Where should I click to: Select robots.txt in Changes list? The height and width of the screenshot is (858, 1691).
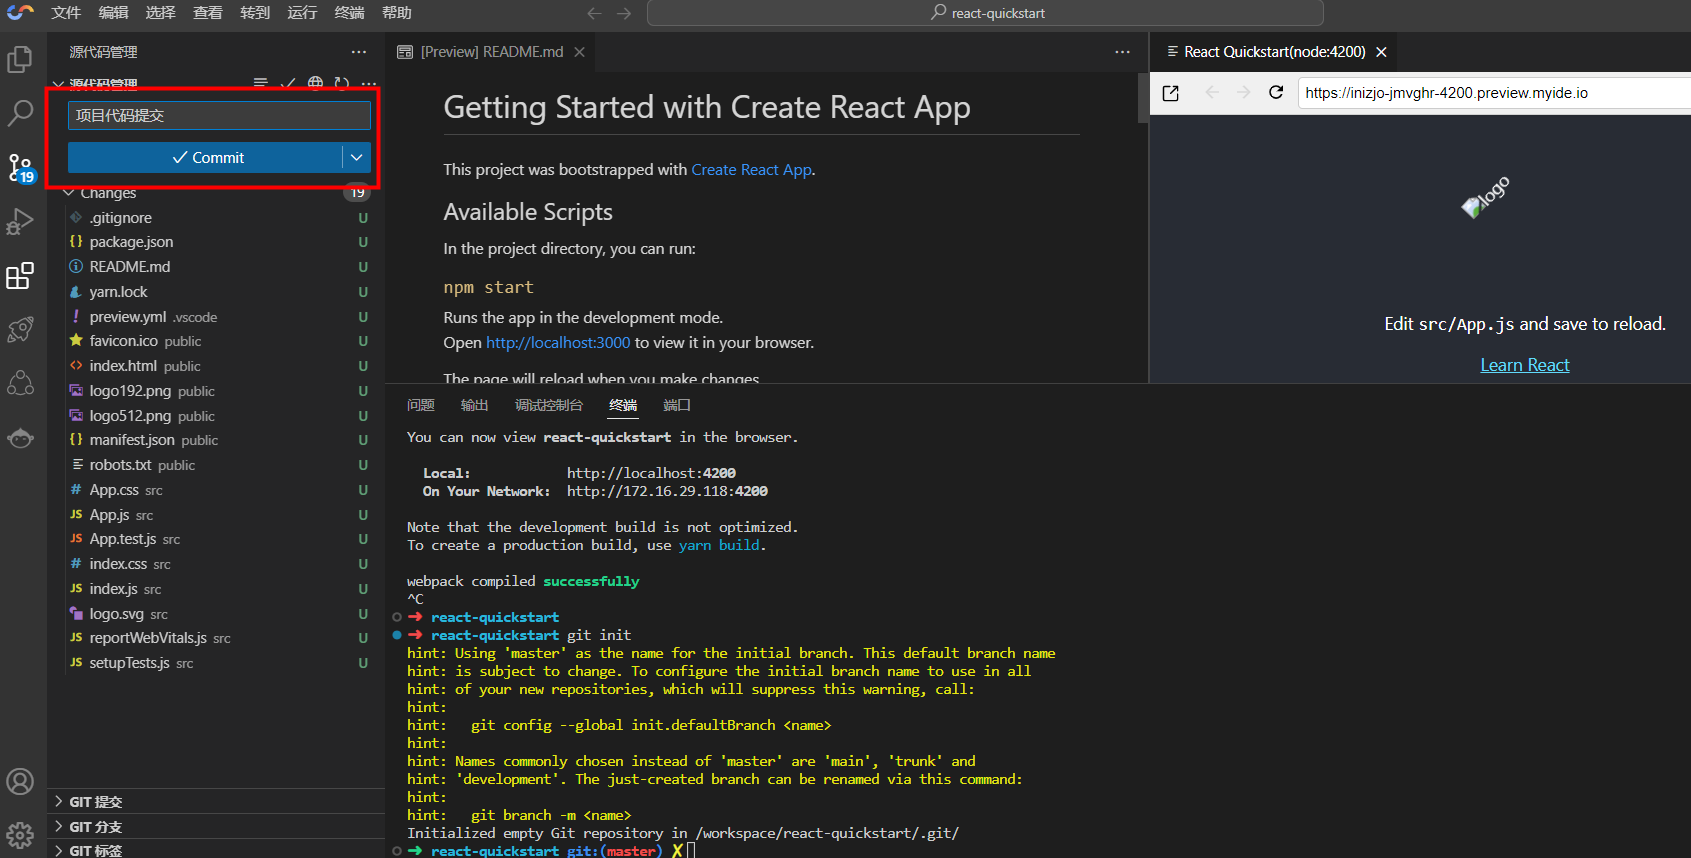click(216, 465)
